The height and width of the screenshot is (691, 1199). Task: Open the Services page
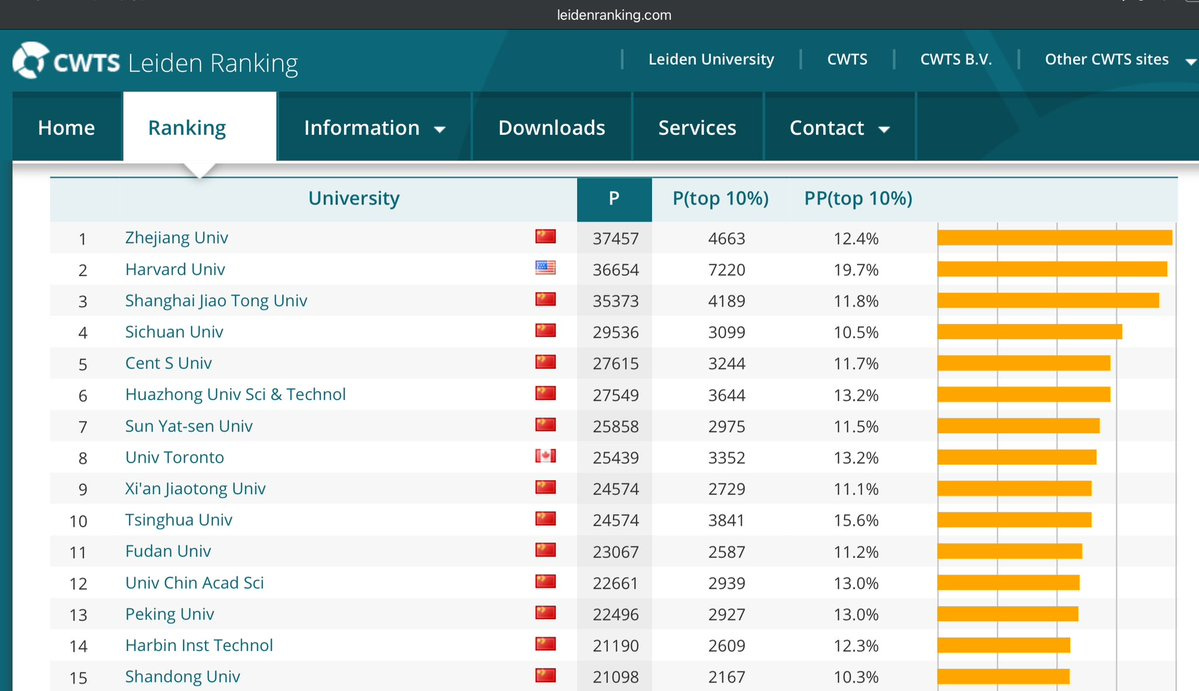point(697,128)
